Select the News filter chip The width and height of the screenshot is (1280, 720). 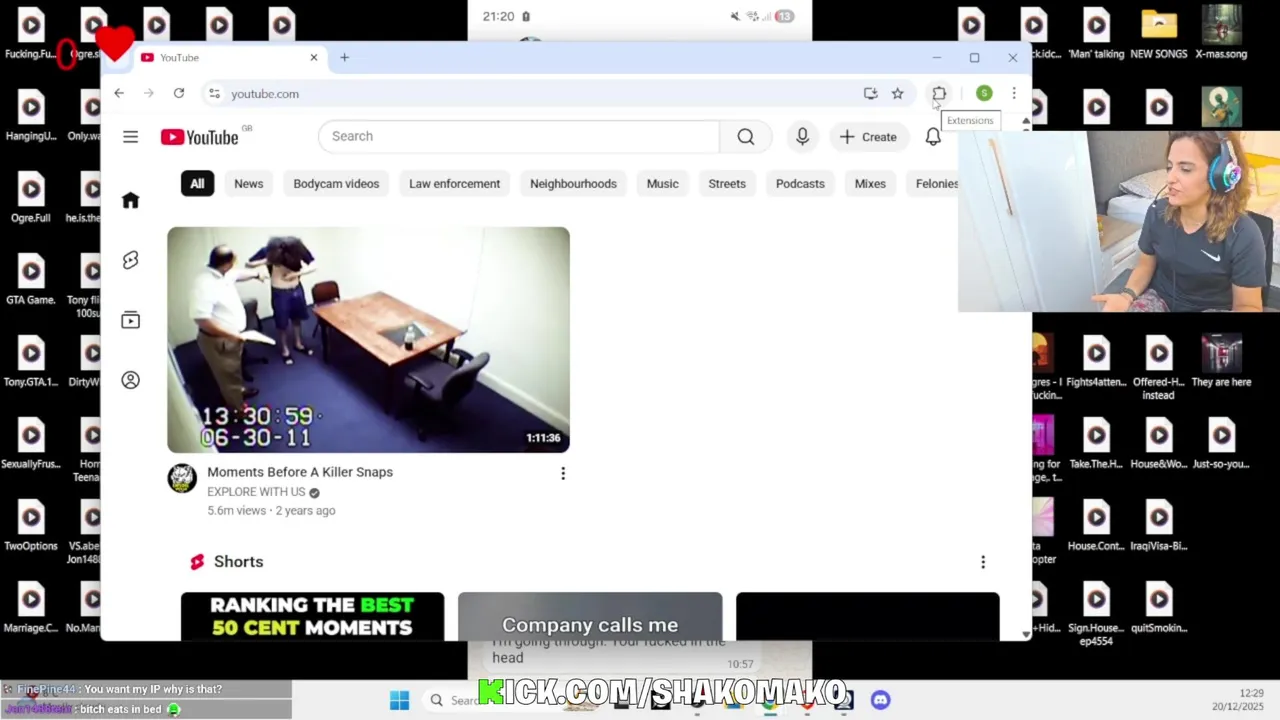click(x=248, y=184)
